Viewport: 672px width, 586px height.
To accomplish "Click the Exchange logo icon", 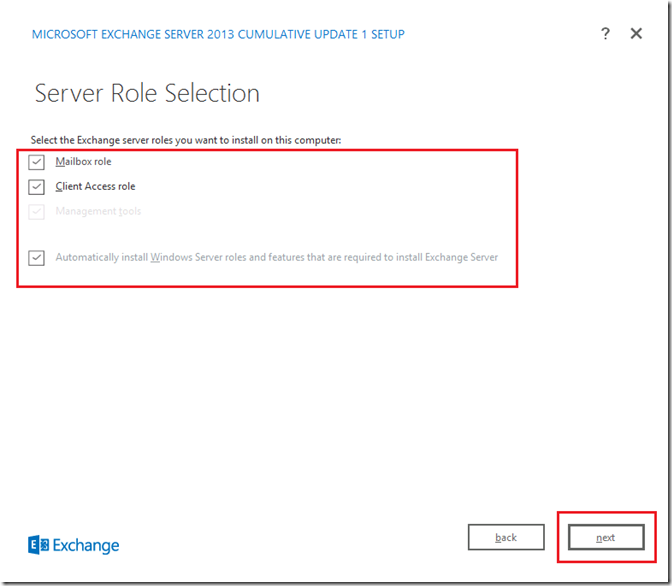I will click(38, 545).
